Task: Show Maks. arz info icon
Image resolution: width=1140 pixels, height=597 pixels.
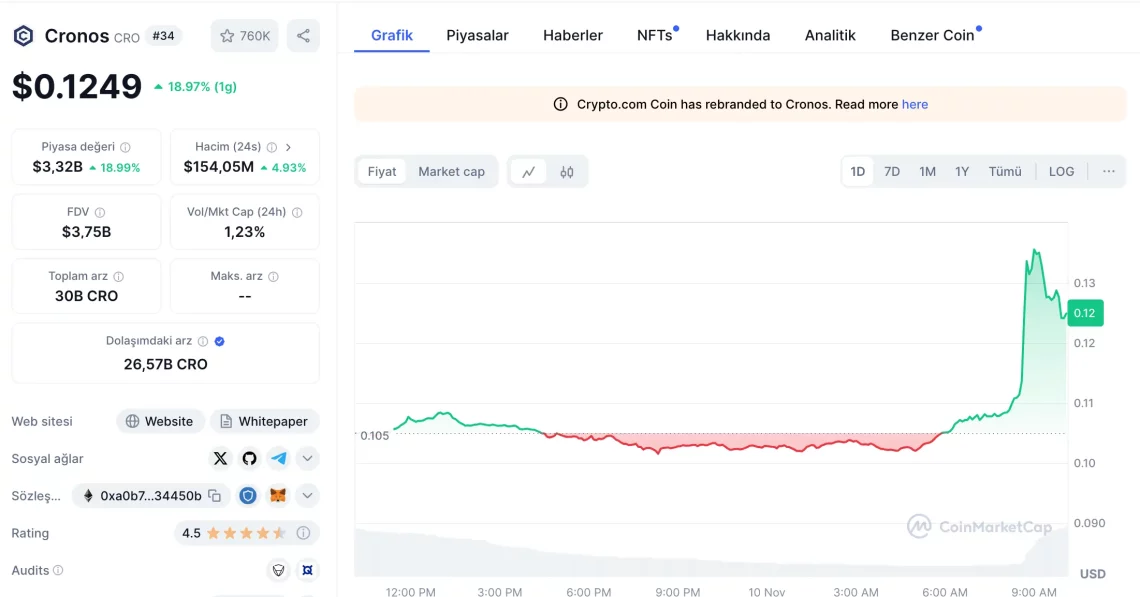Action: (x=273, y=276)
